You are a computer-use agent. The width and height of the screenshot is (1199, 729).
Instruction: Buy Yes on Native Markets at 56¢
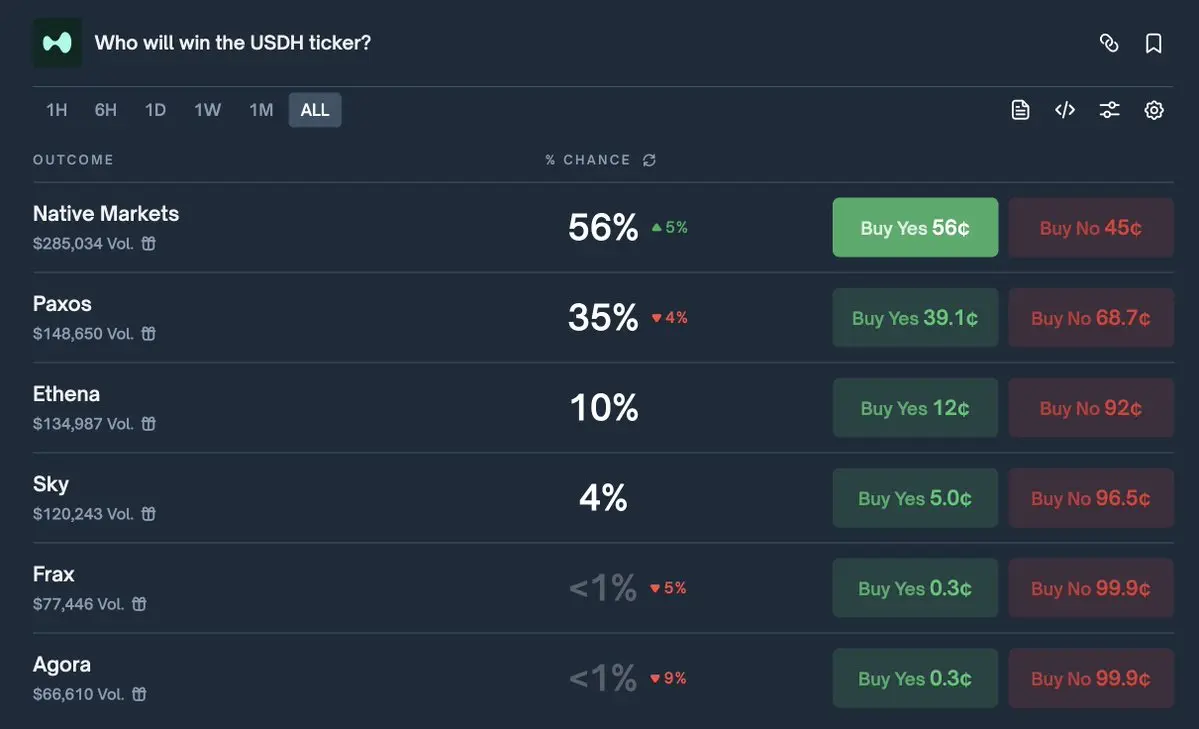[x=915, y=227]
